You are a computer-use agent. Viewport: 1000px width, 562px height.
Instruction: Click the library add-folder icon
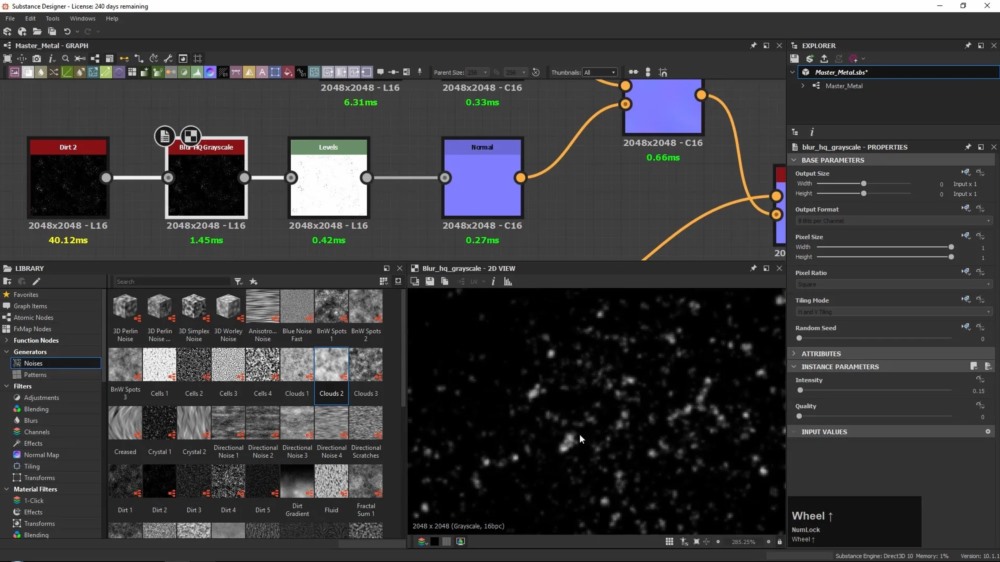tap(8, 281)
